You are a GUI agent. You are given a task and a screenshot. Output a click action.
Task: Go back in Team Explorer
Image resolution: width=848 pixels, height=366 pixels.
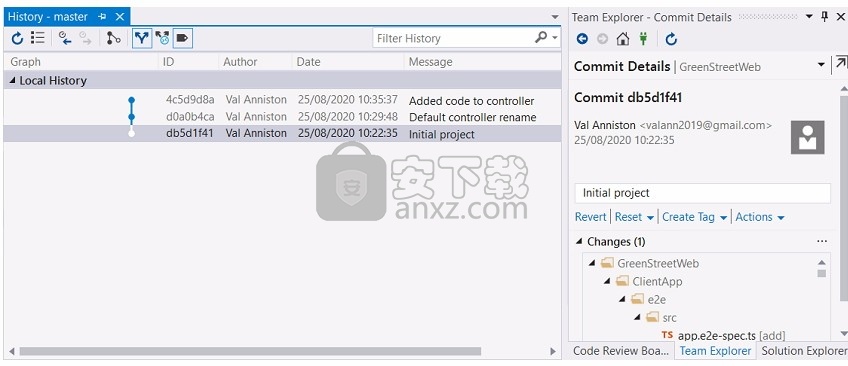coord(582,38)
